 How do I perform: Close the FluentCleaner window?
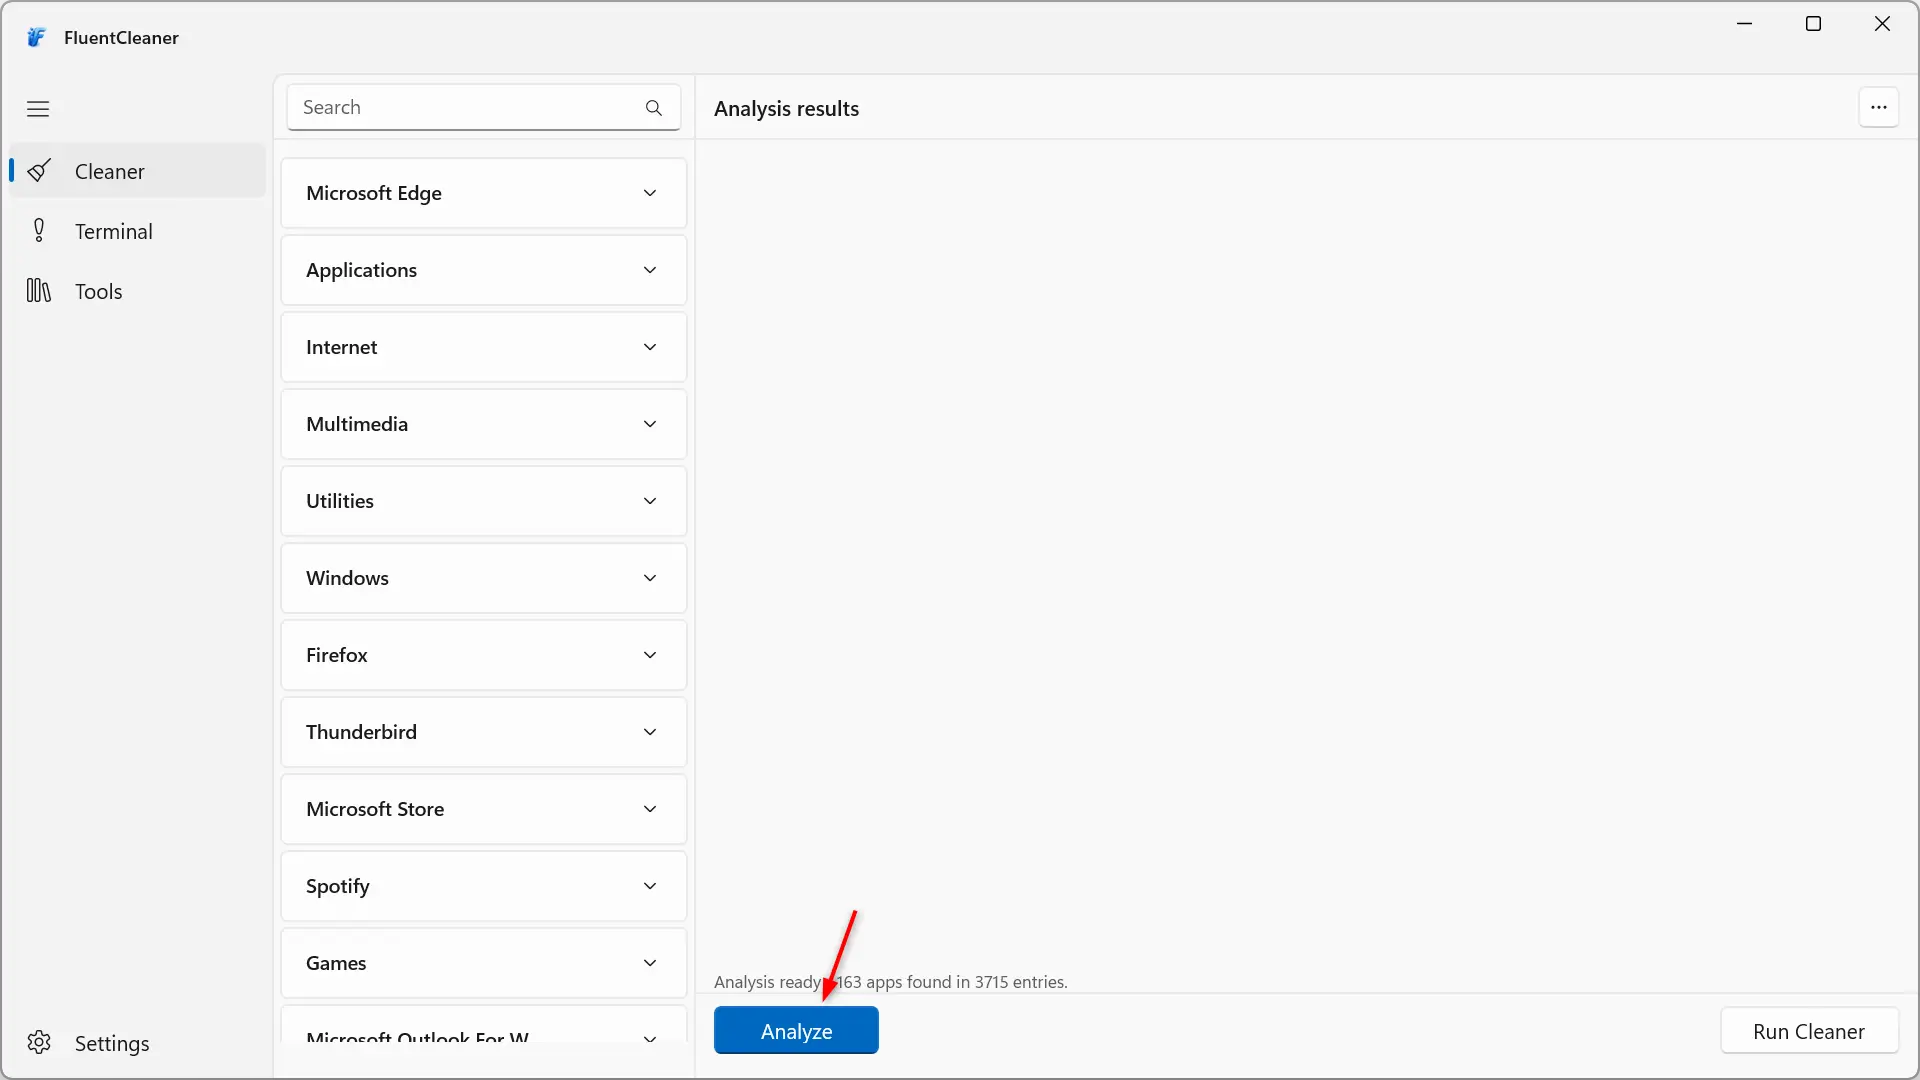[x=1882, y=23]
